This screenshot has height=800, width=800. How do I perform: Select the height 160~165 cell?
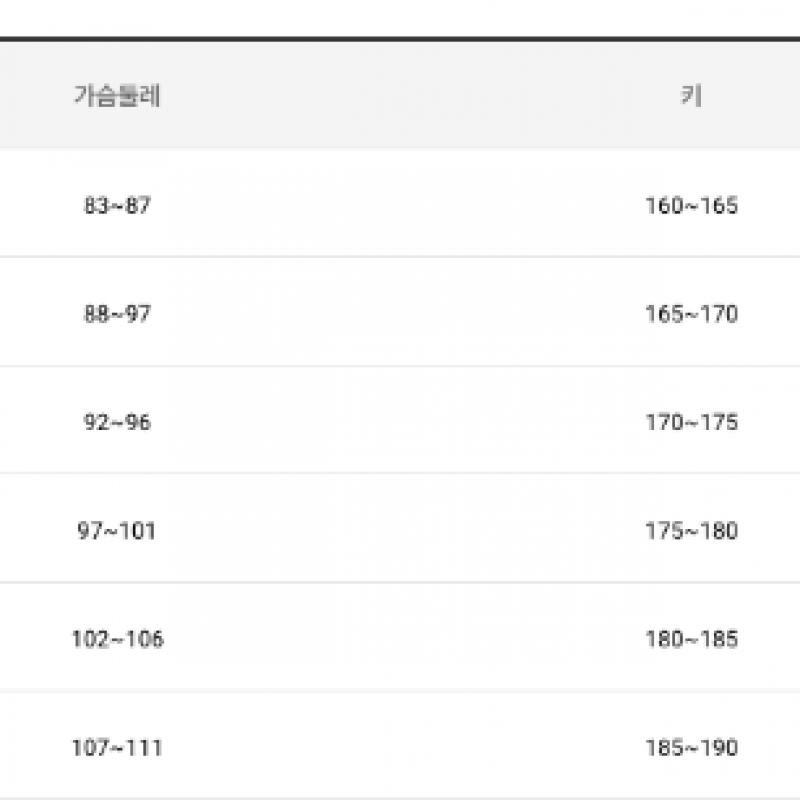coord(691,206)
